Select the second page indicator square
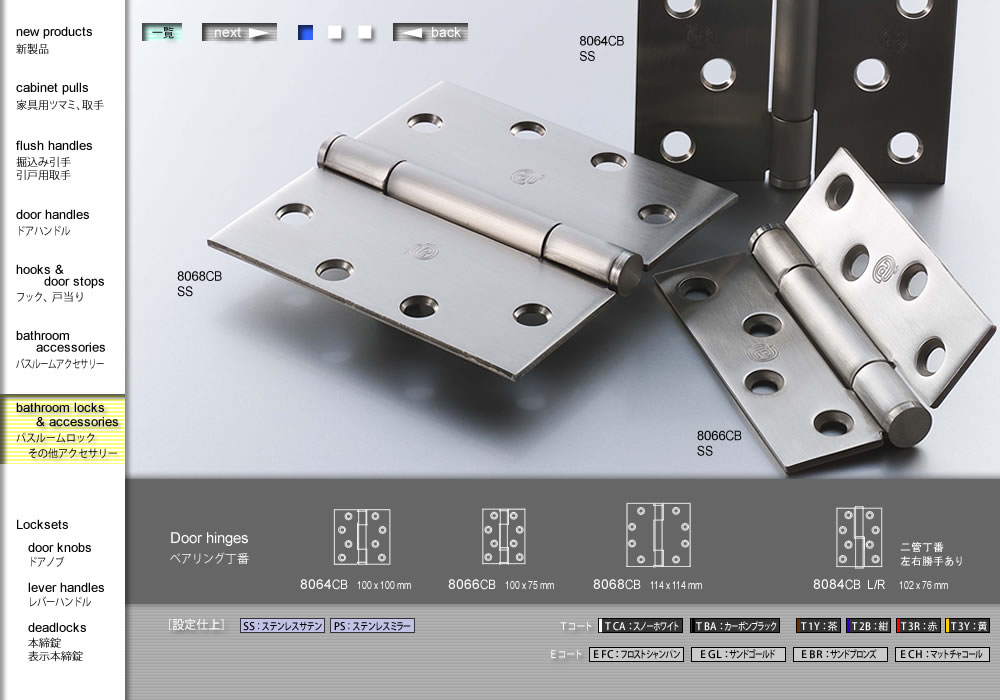This screenshot has width=1000, height=700. (335, 32)
